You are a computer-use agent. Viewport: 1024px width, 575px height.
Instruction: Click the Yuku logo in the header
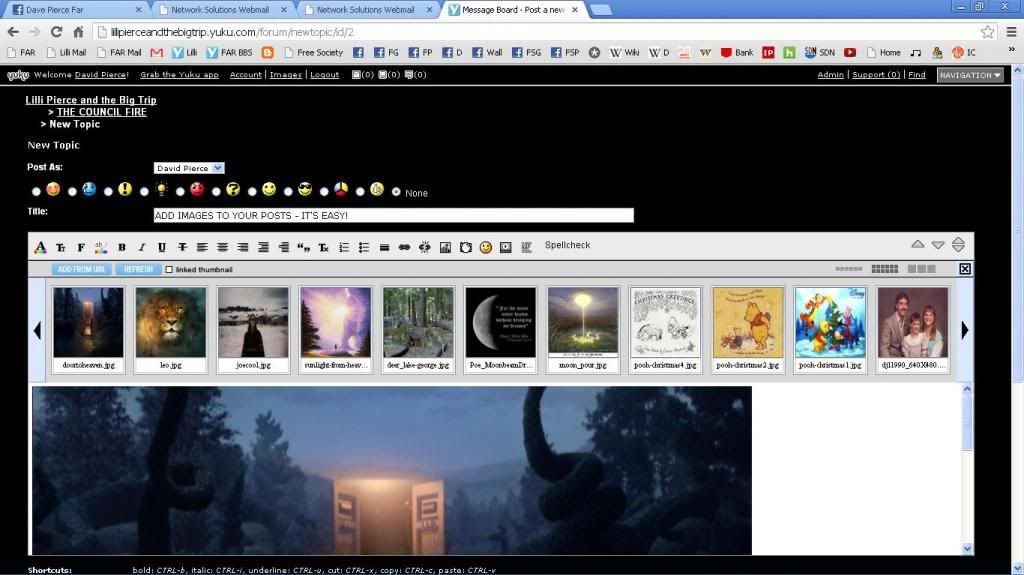coord(18,75)
